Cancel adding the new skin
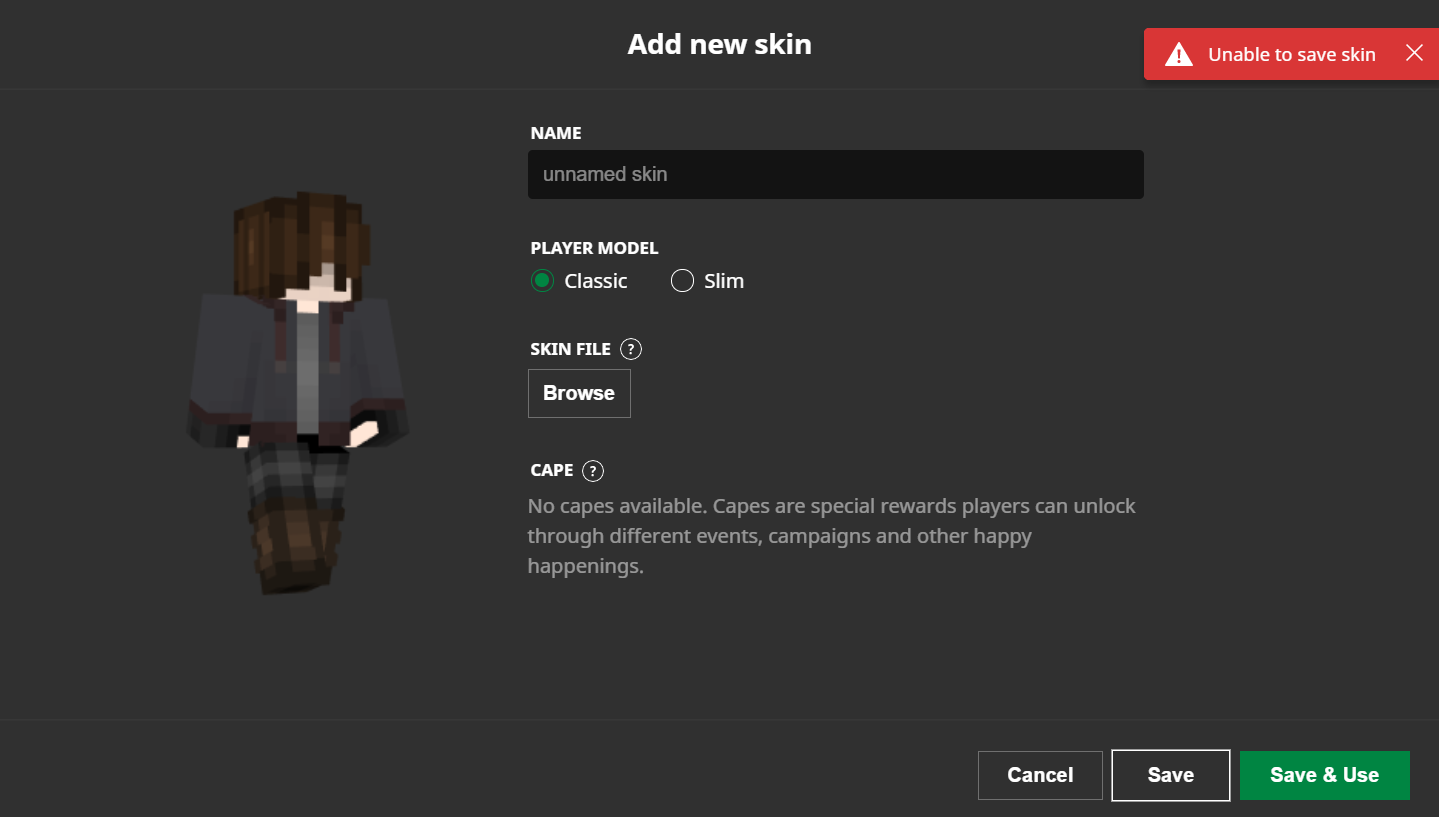Viewport: 1439px width, 817px height. (1040, 775)
